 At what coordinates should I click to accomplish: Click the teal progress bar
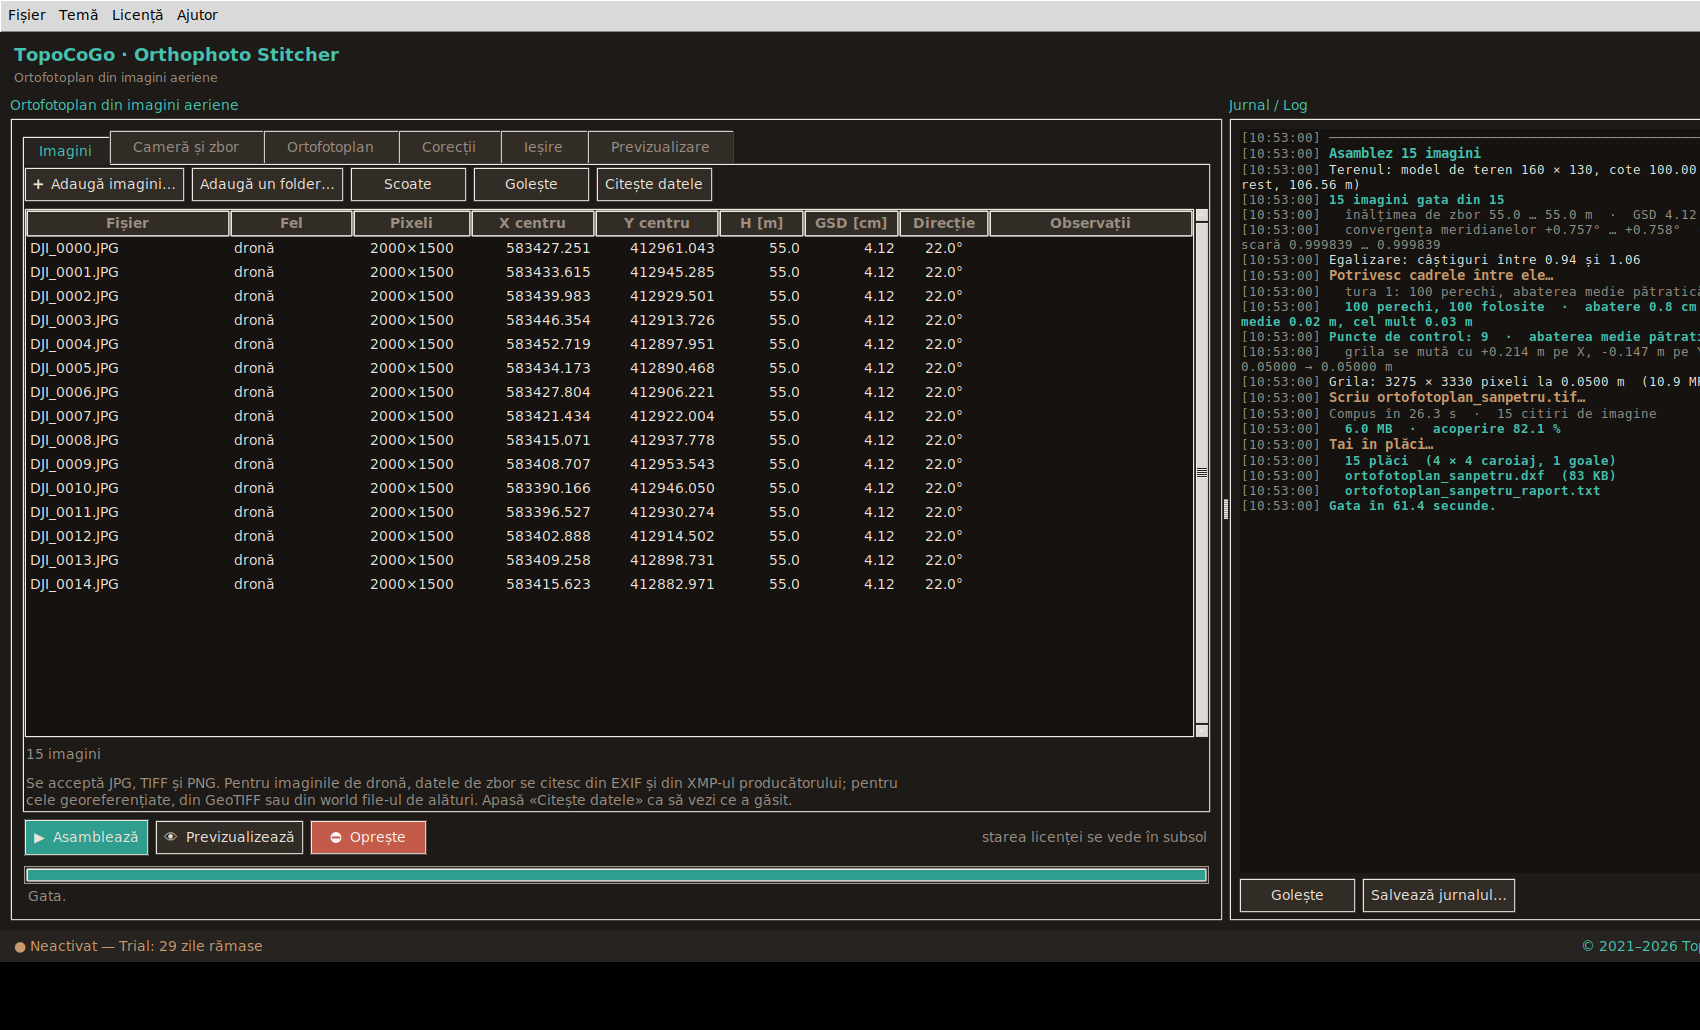click(x=616, y=875)
